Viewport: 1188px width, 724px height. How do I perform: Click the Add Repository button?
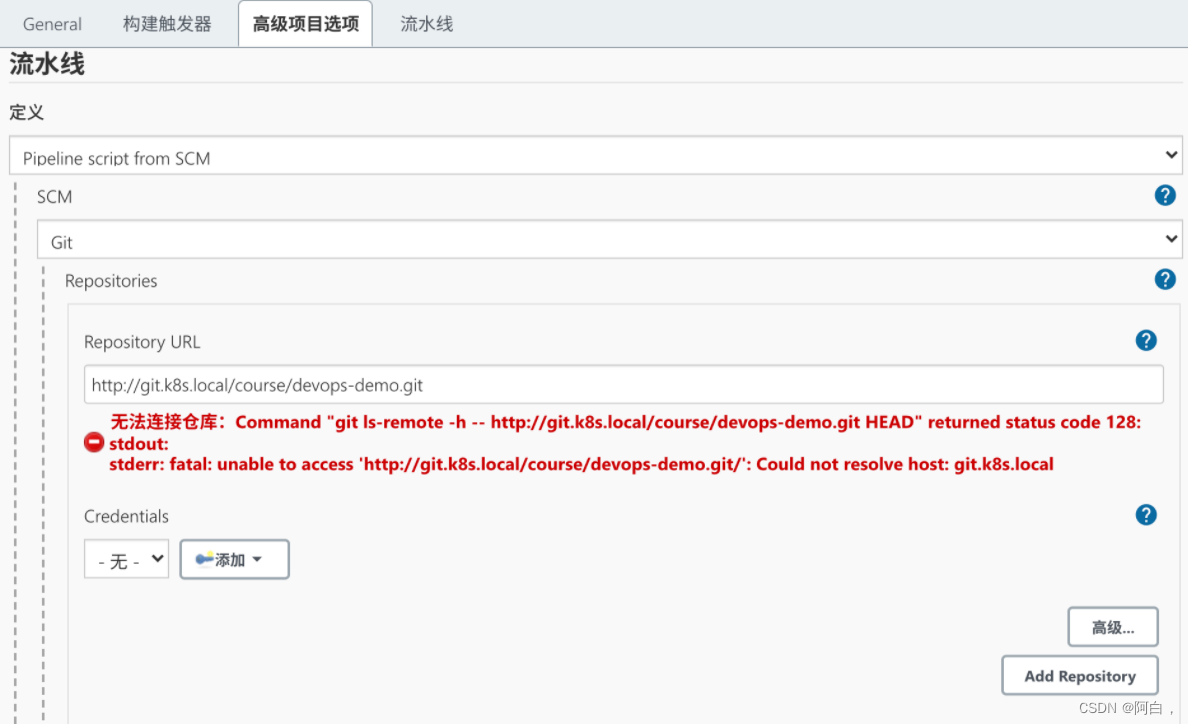coord(1080,676)
